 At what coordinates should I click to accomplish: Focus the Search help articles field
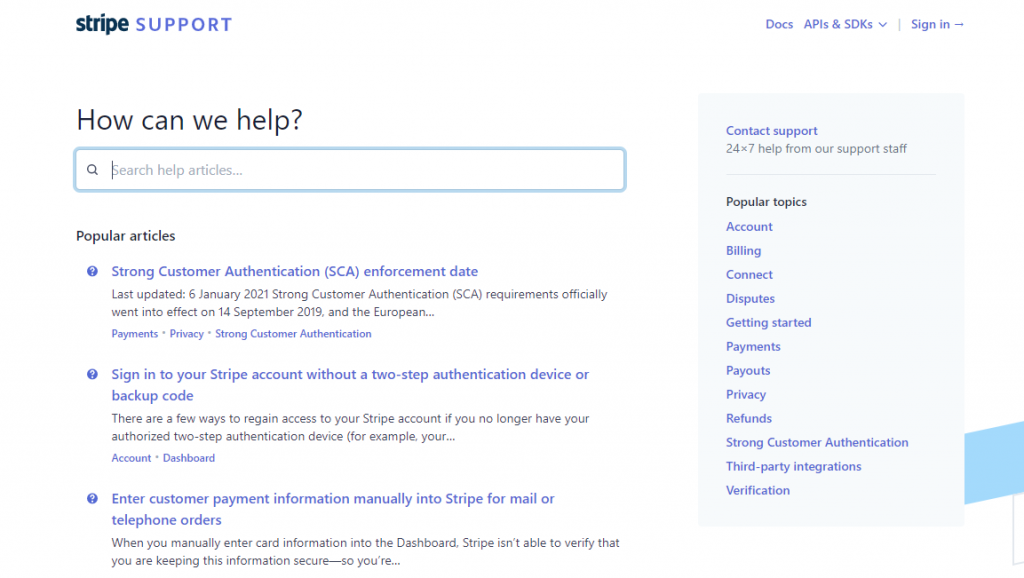[x=350, y=170]
